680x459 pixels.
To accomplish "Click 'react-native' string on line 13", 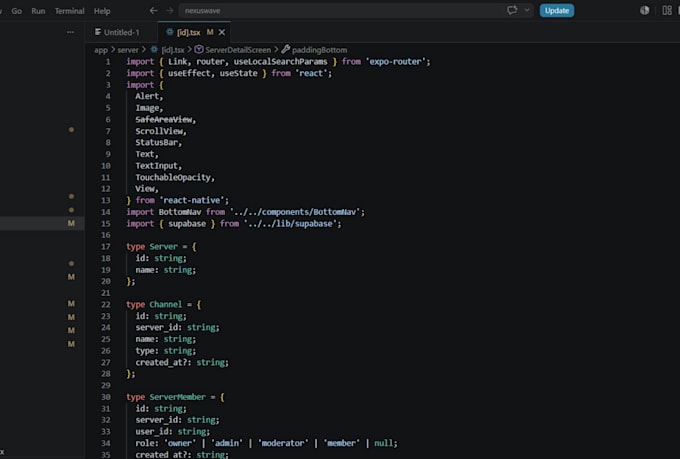I will [x=192, y=200].
